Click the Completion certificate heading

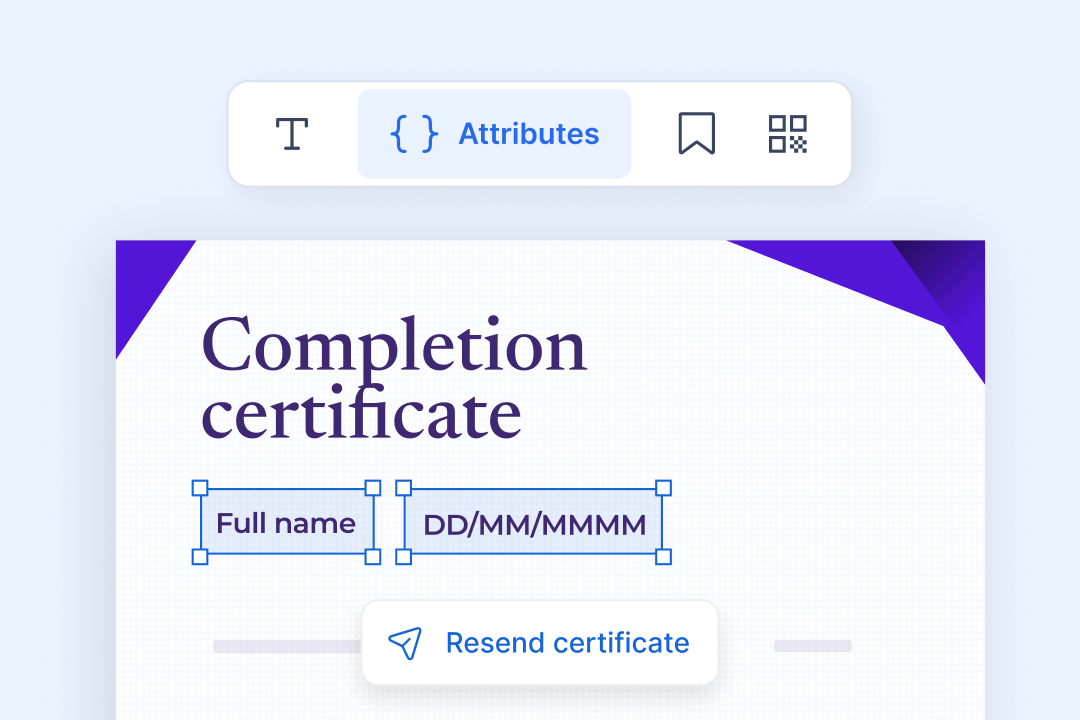click(395, 380)
